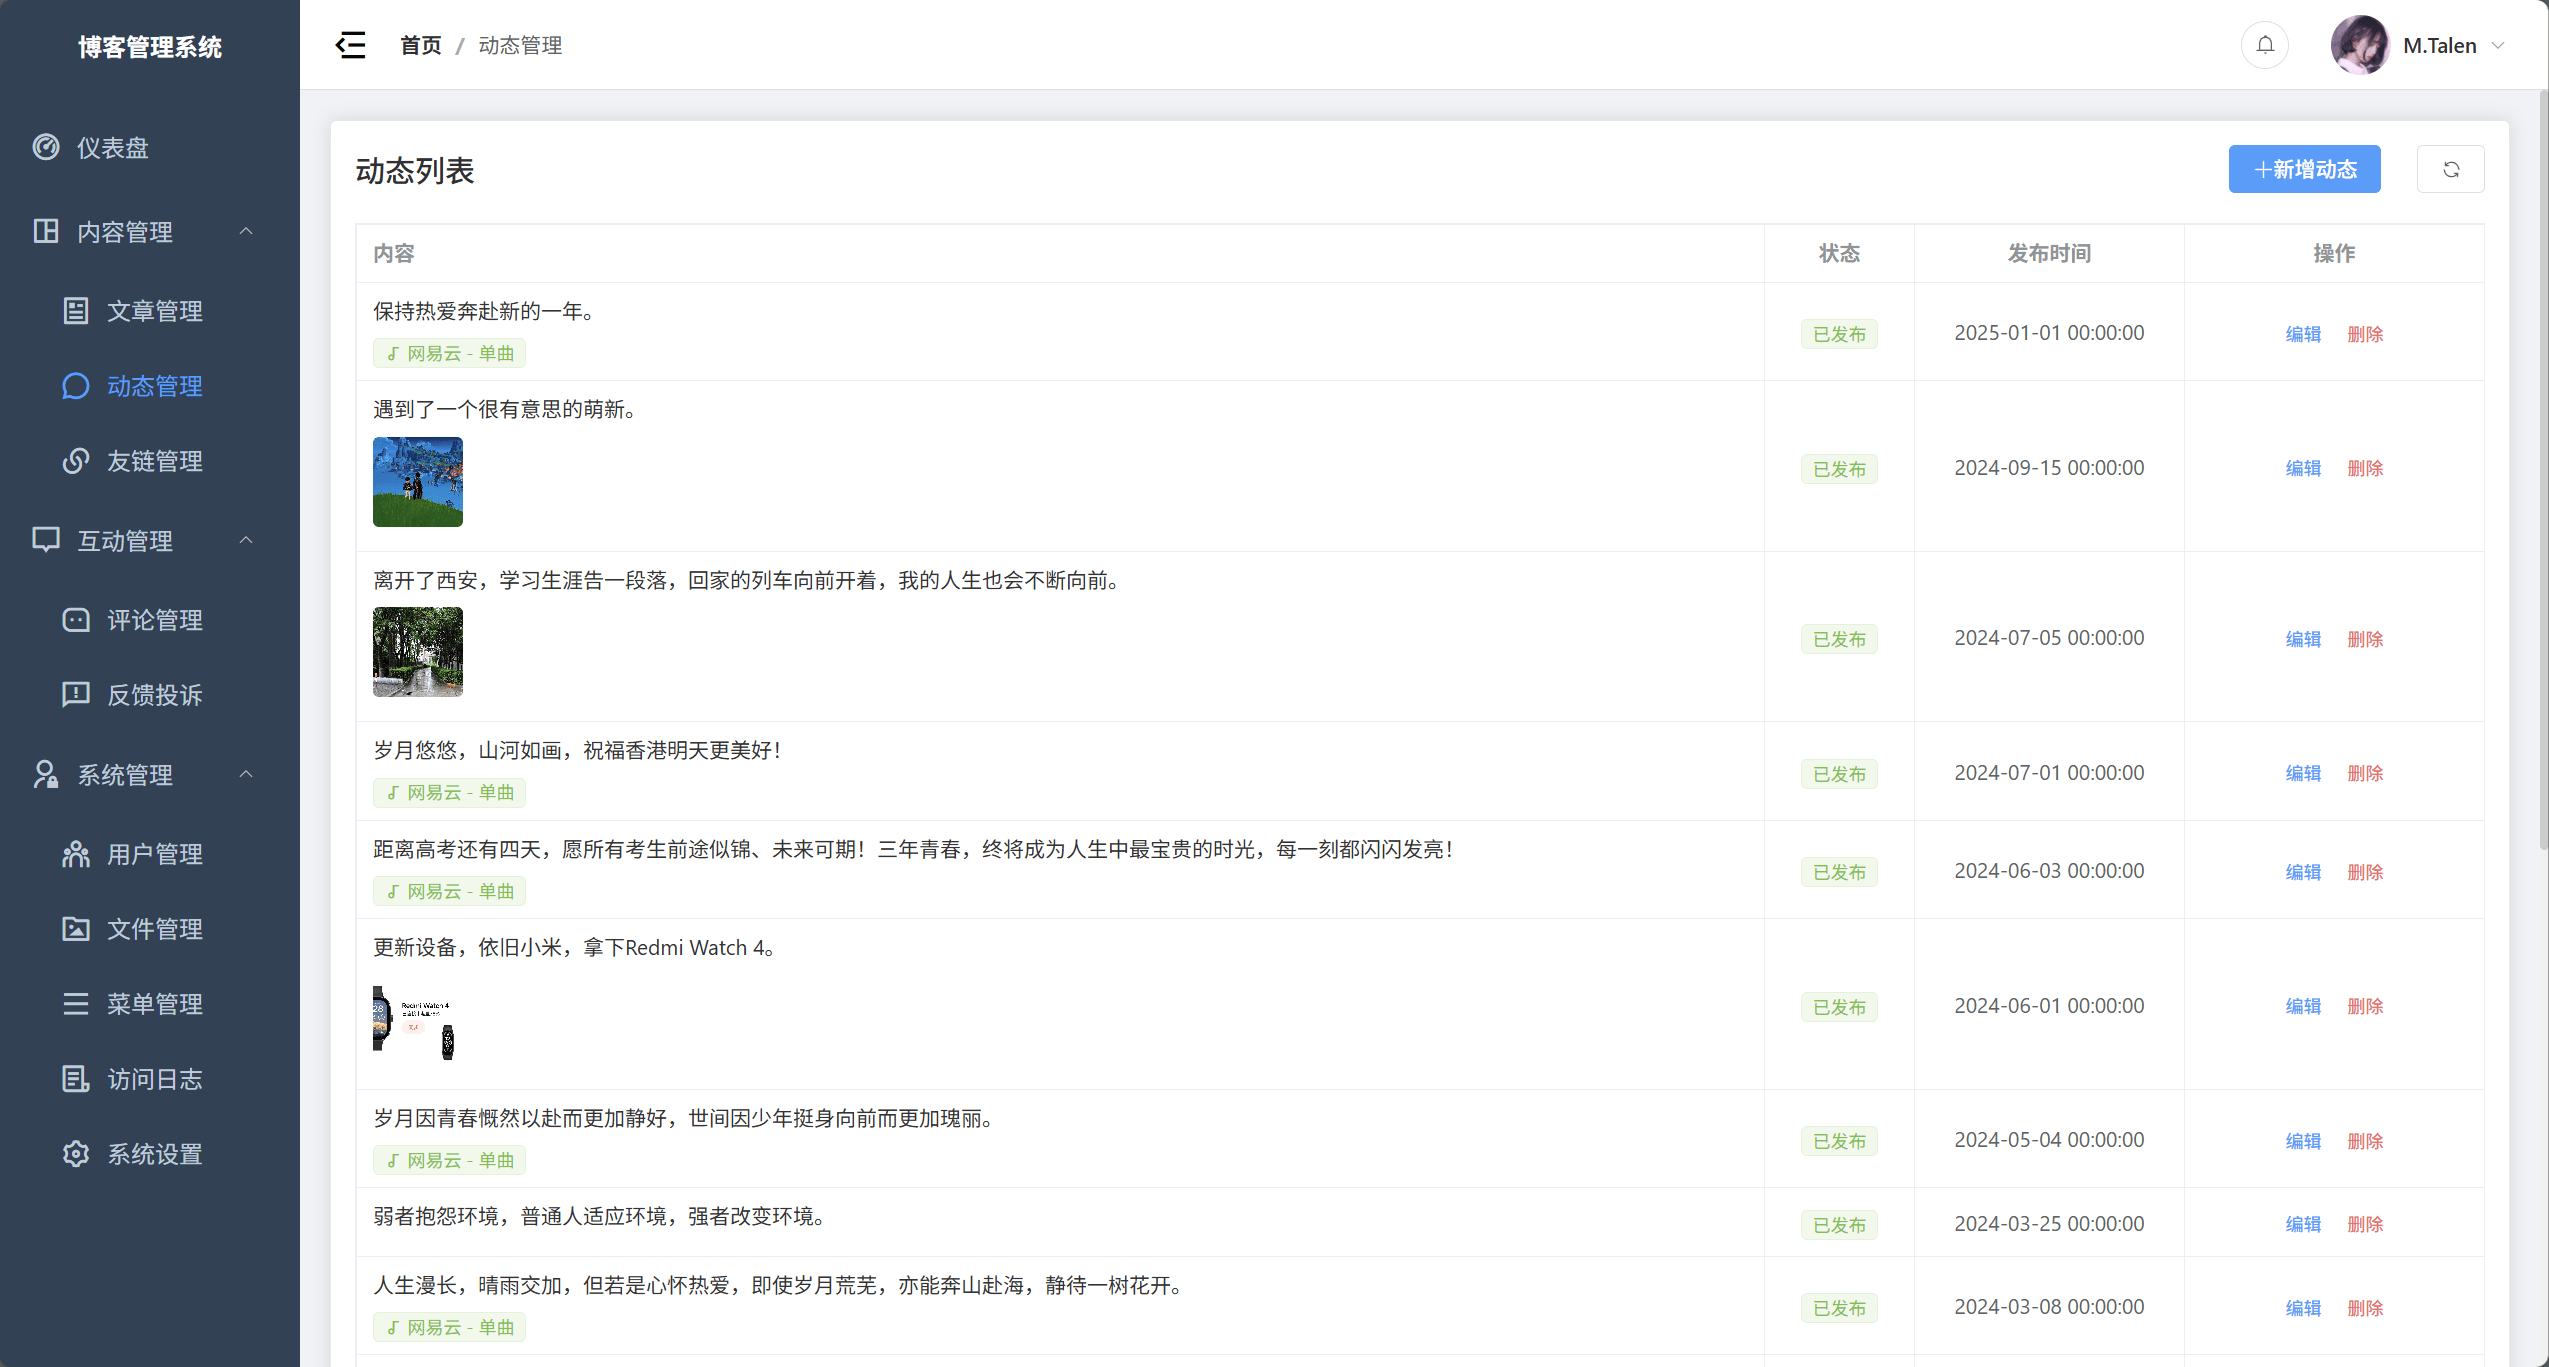2549x1367 pixels.
Task: Click the 首页 breadcrumb link
Action: point(420,45)
